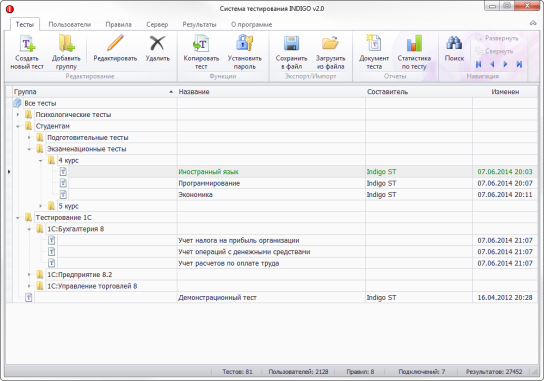The image size is (544, 381).
Task: Expand the Психологические тесты group
Action: (x=18, y=115)
